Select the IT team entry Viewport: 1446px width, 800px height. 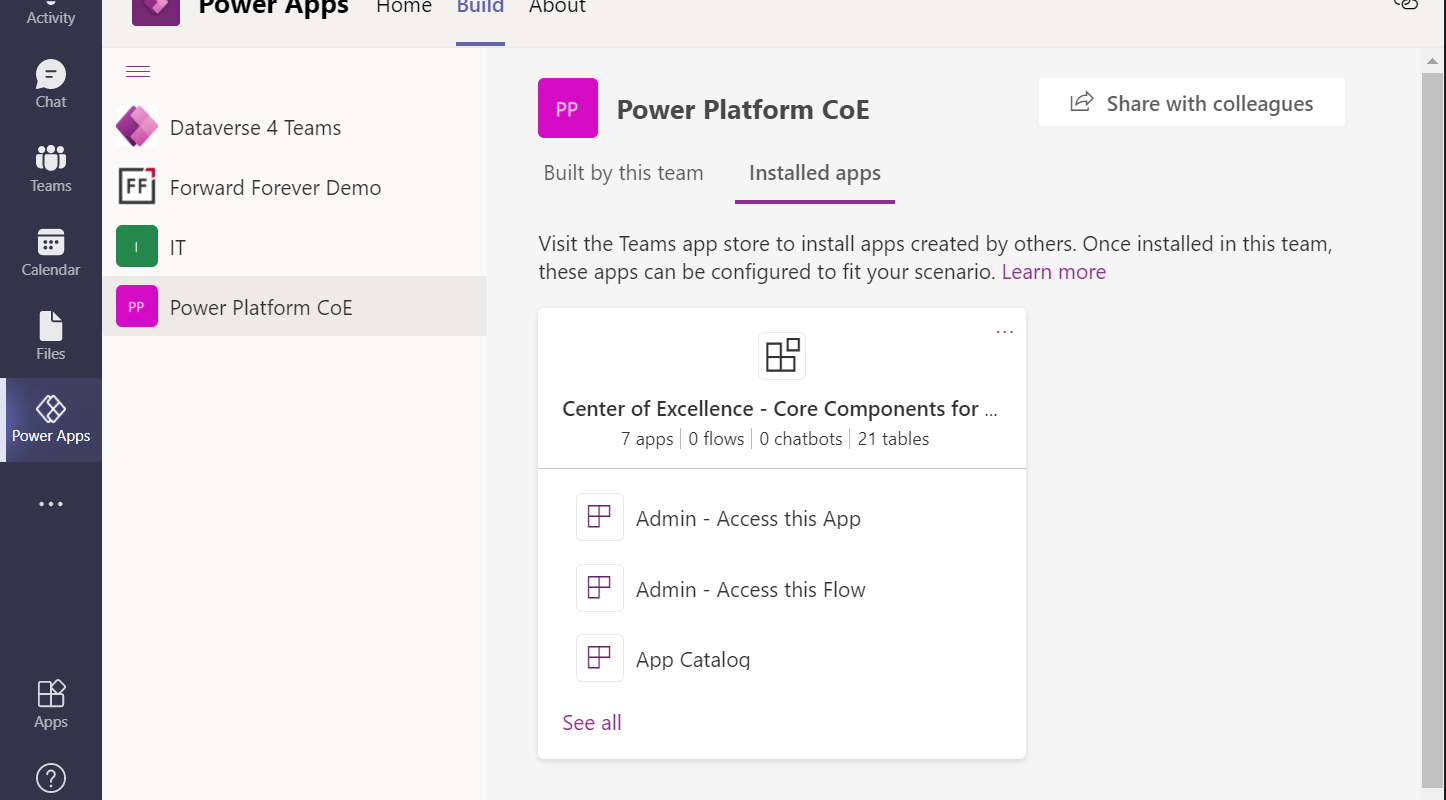[294, 247]
